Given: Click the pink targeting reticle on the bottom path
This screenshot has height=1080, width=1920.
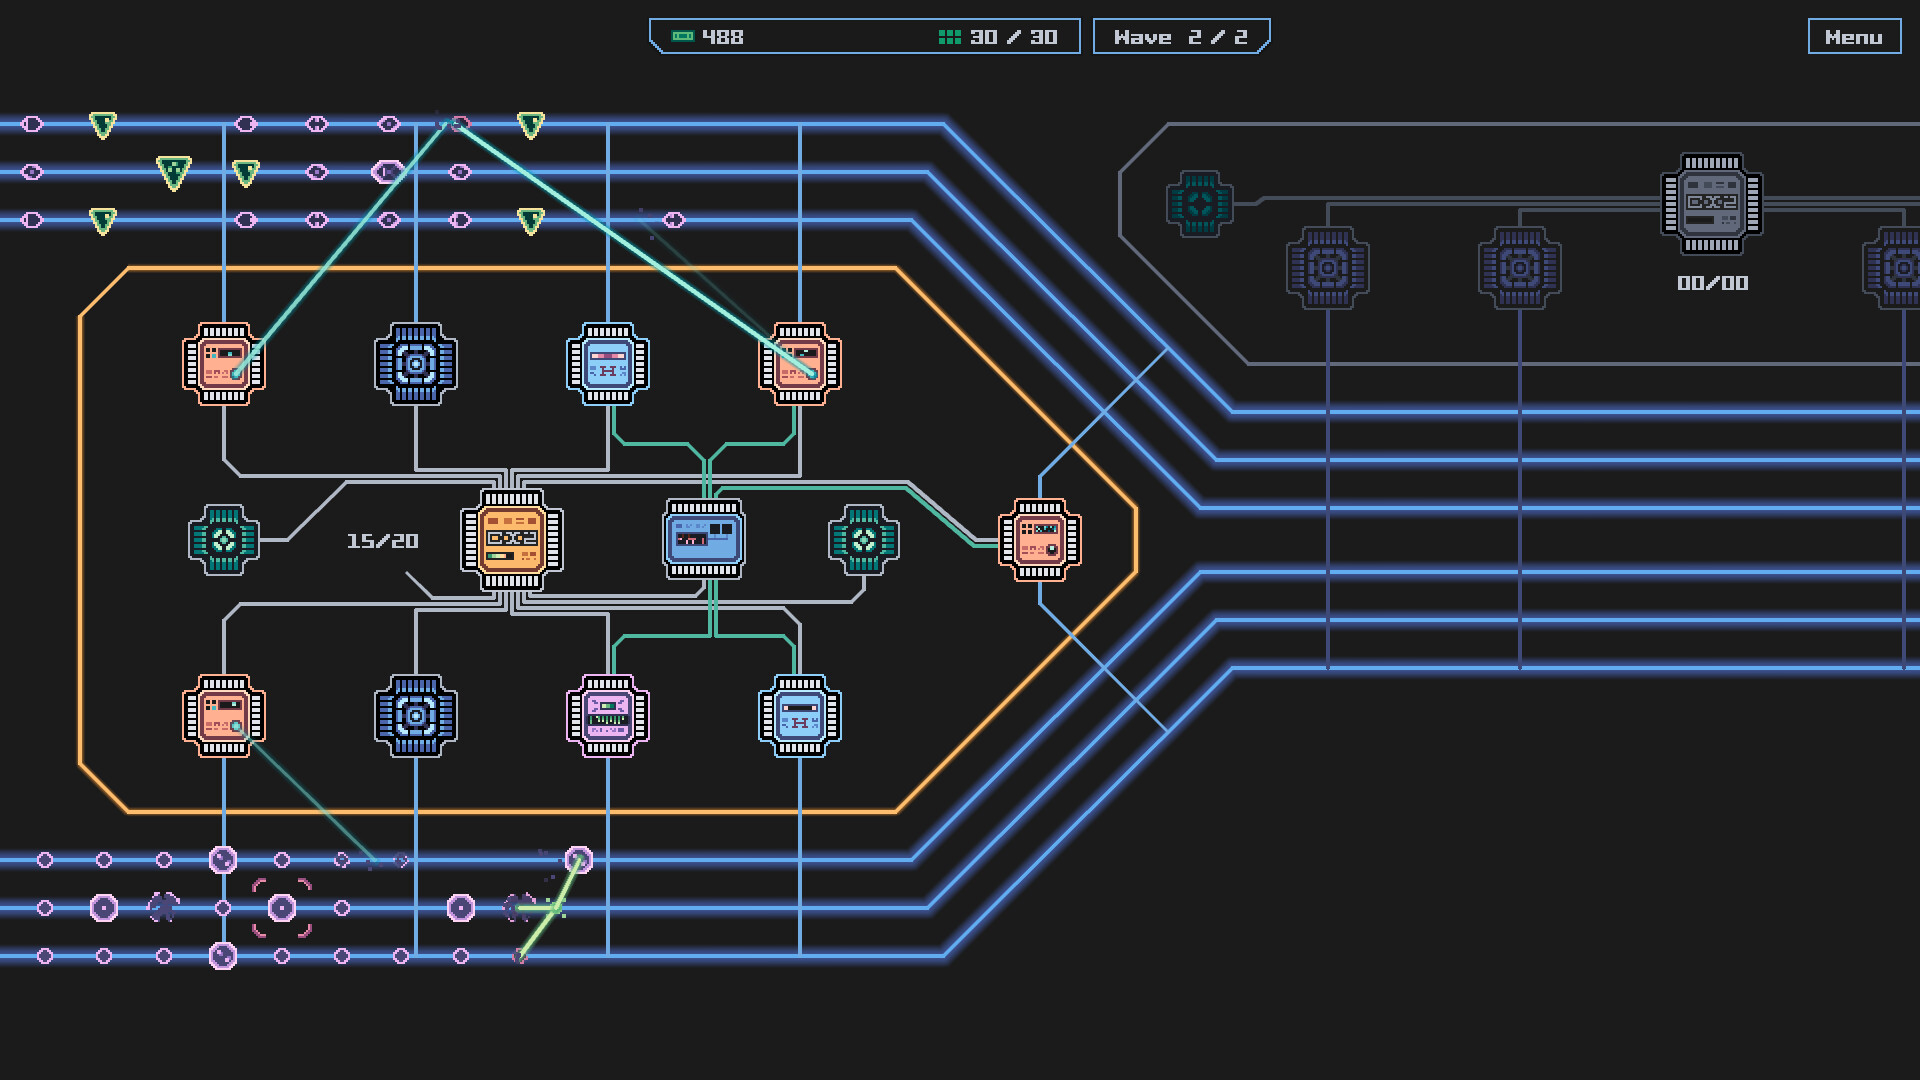Looking at the screenshot, I should click(281, 908).
